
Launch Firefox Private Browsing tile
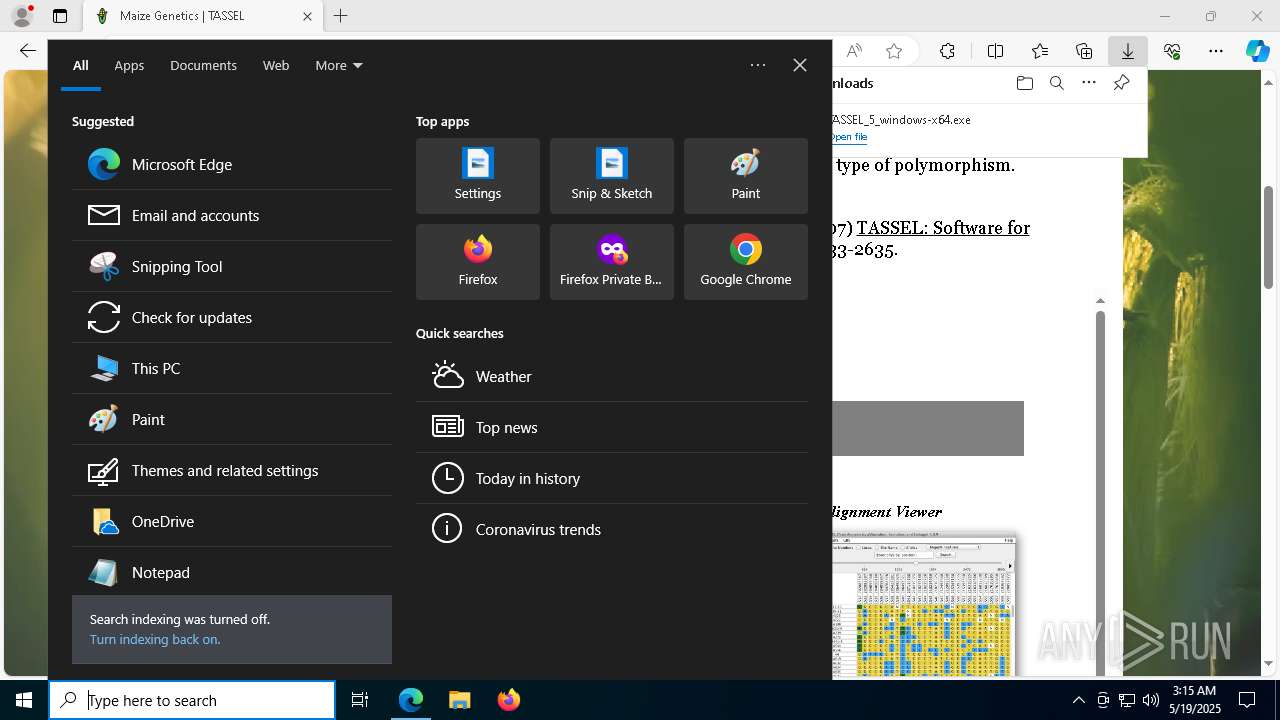(x=612, y=262)
